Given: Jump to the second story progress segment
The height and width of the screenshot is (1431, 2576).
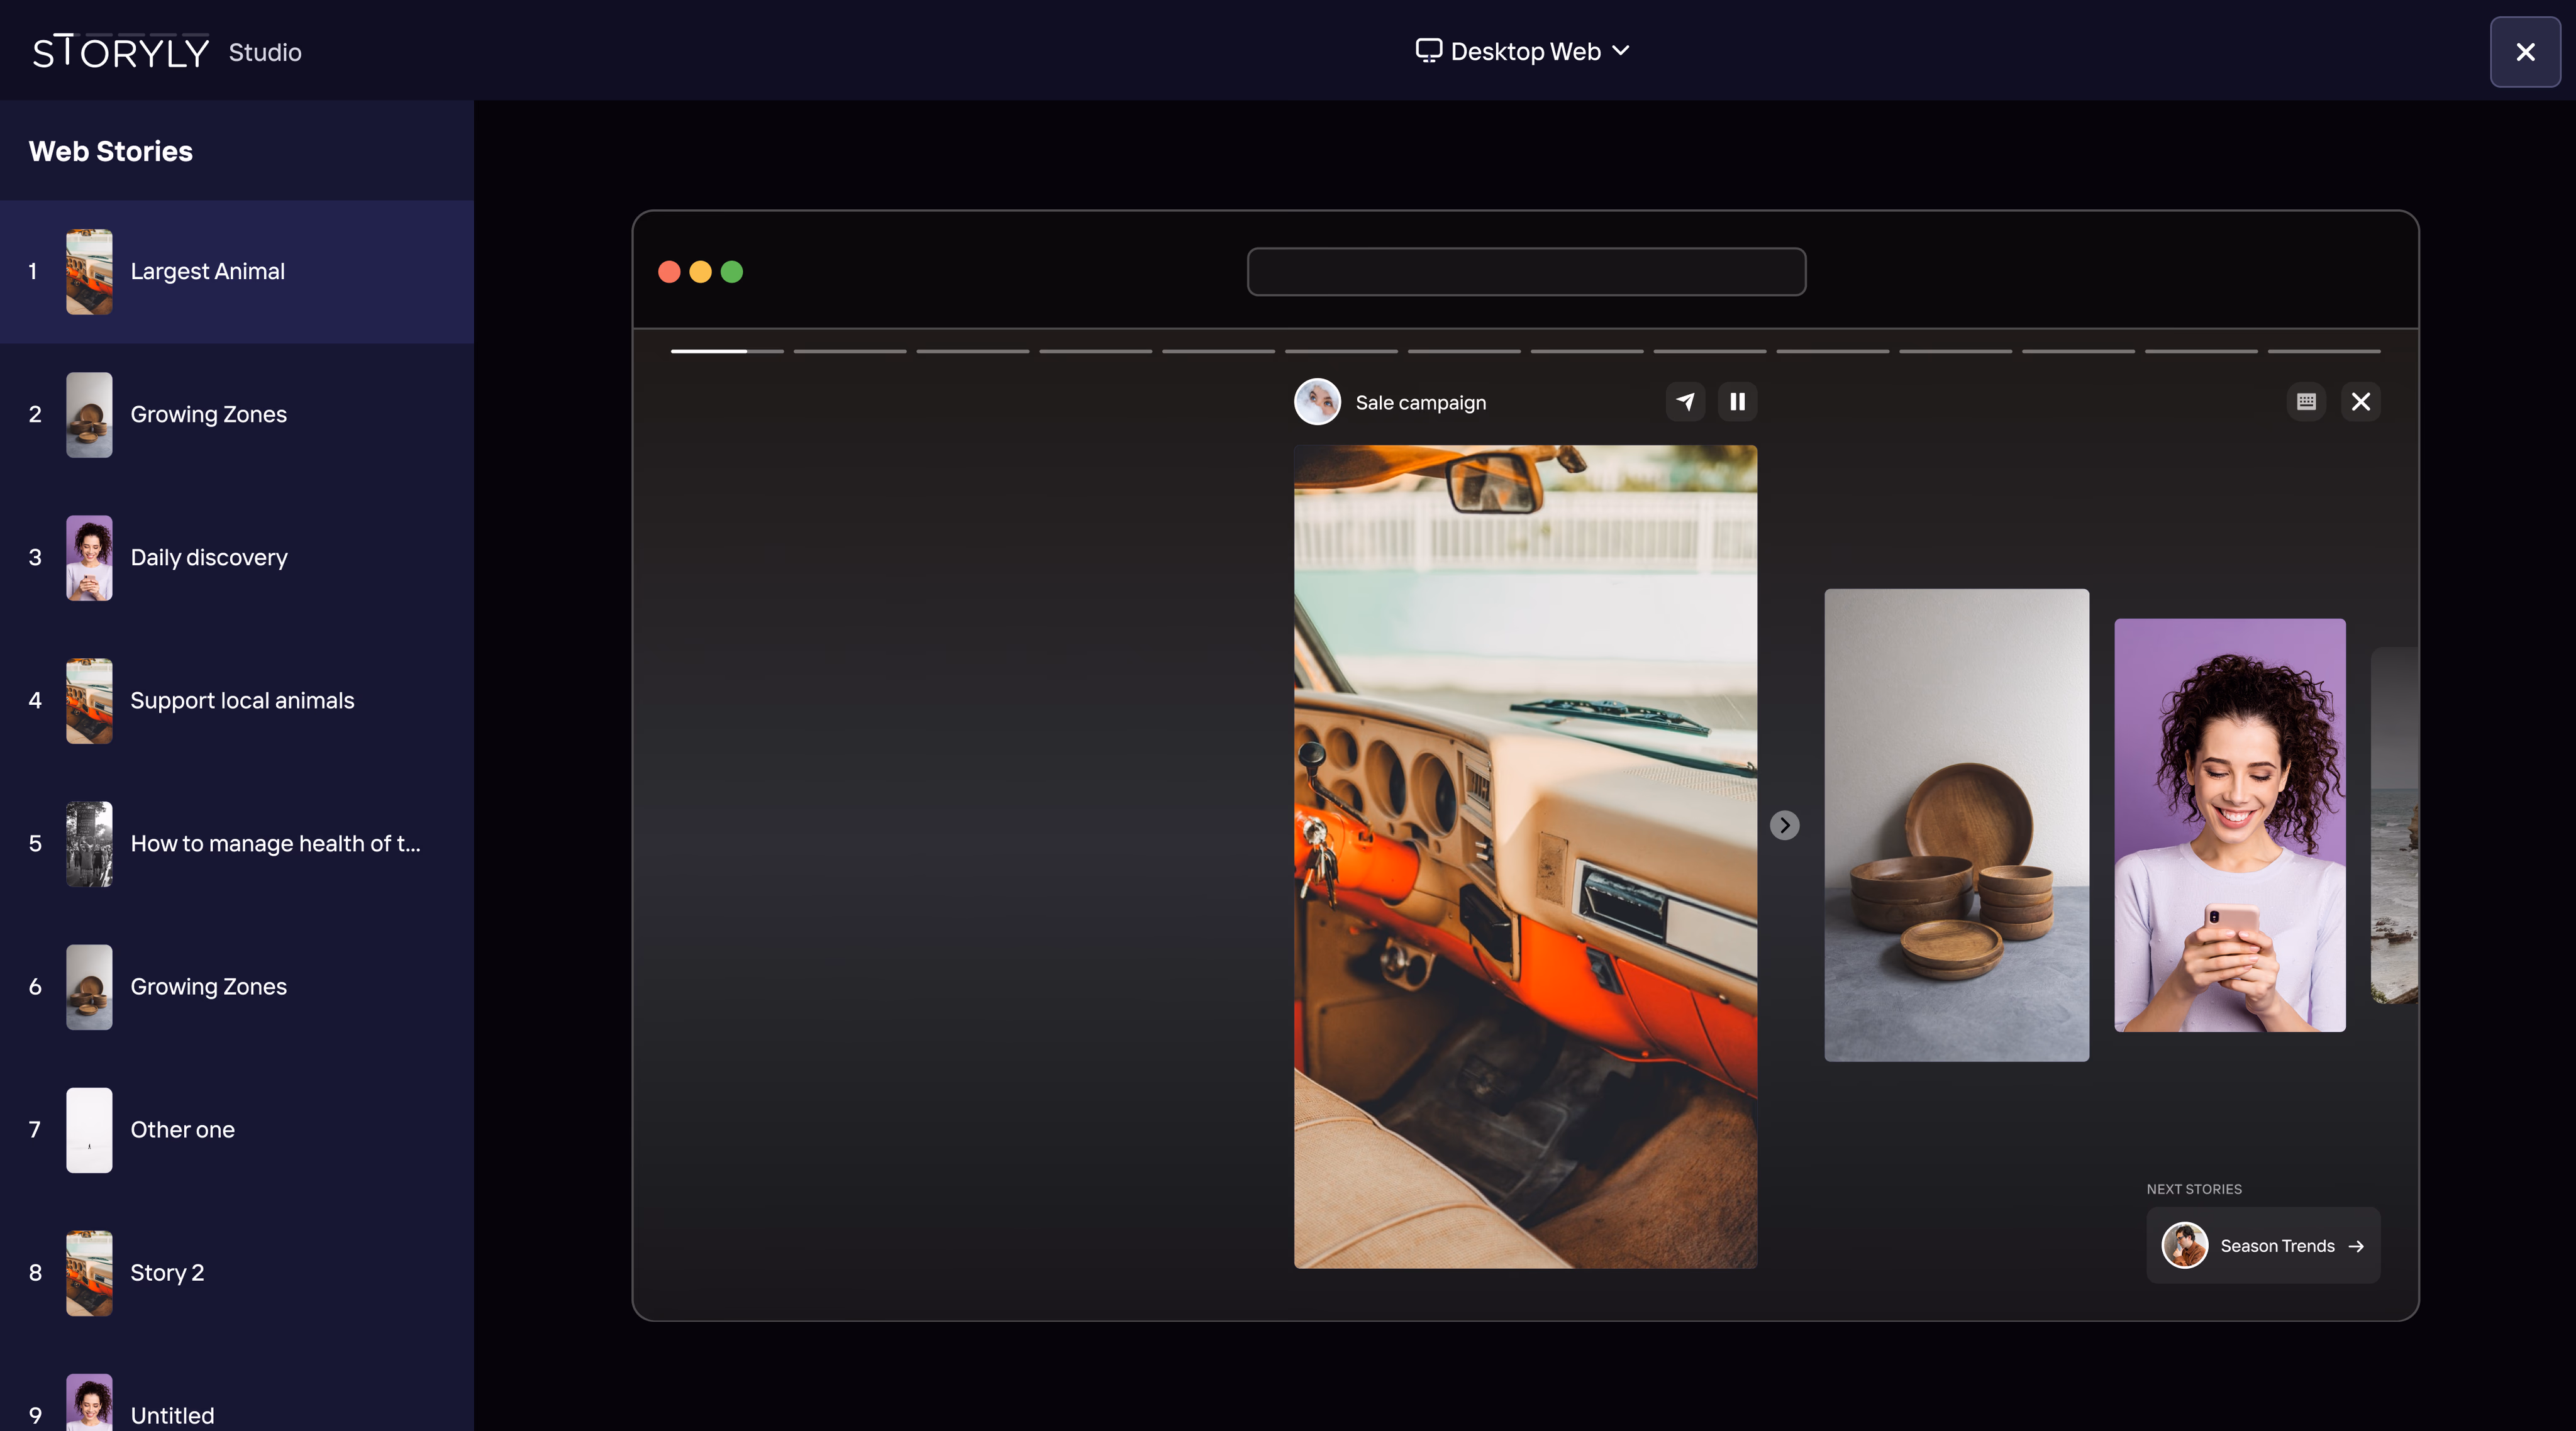Looking at the screenshot, I should (850, 351).
